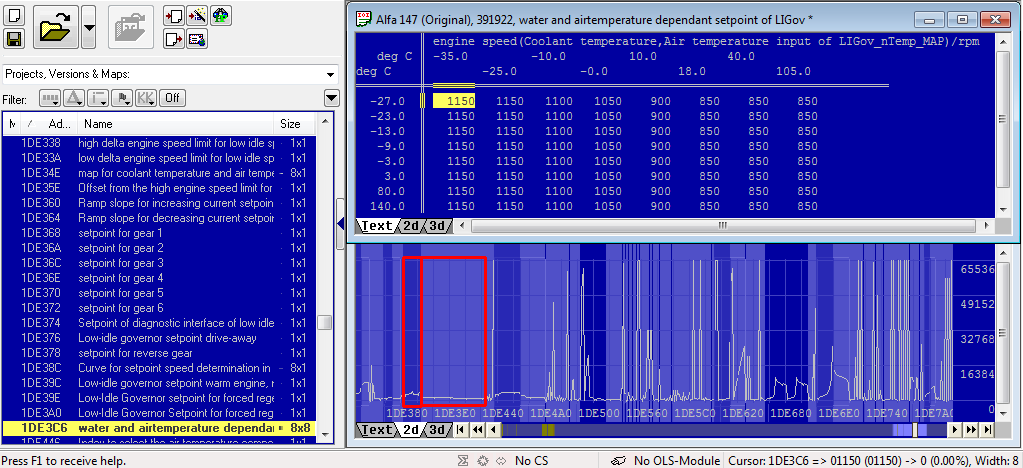
Task: Expand the open project dropdown arrow
Action: [89, 27]
